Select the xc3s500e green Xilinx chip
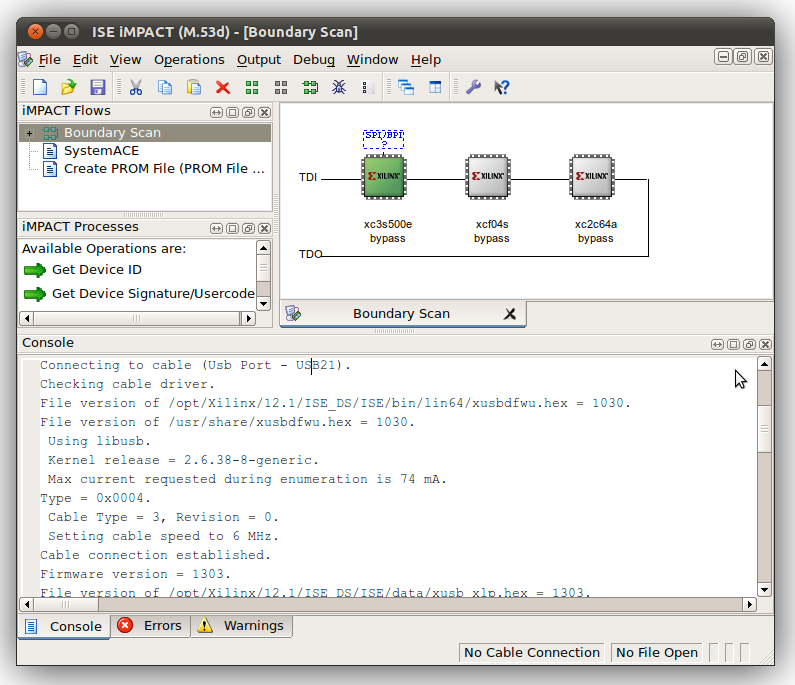795x685 pixels. [384, 176]
